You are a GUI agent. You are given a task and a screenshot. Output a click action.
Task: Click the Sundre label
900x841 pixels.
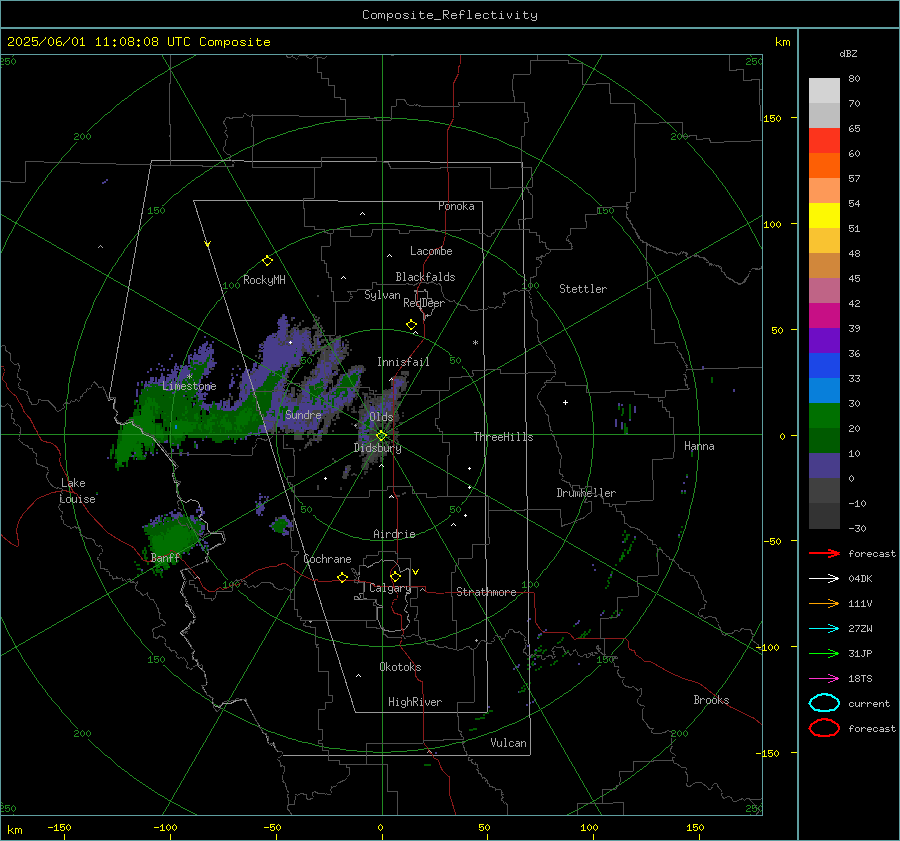(303, 415)
